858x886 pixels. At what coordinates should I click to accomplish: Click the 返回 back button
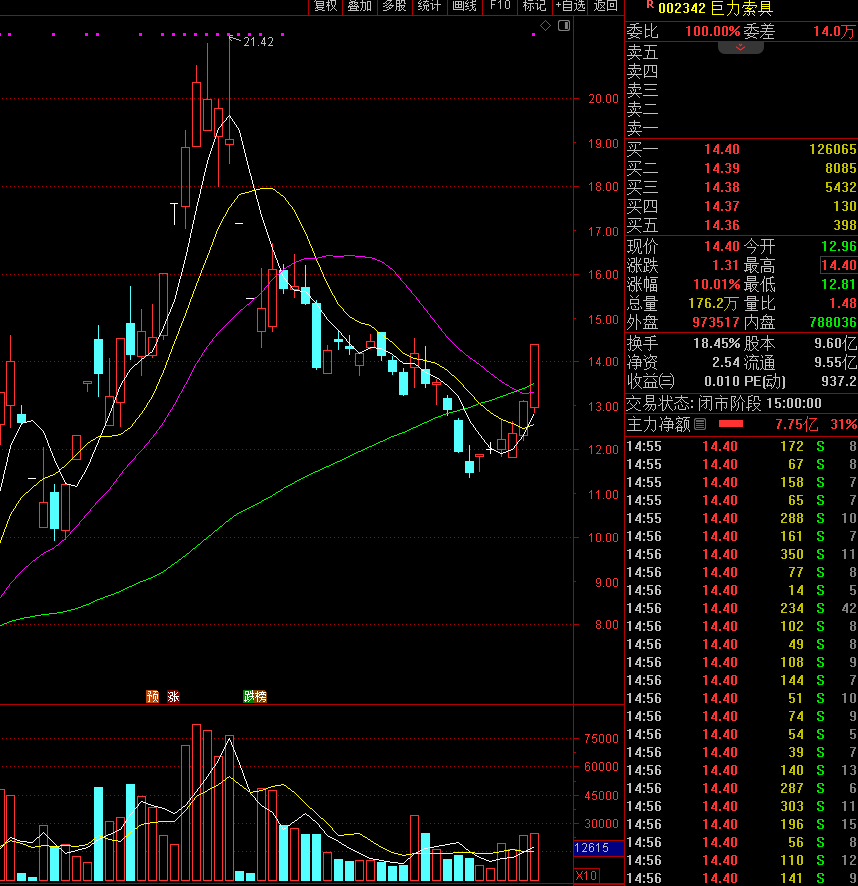click(x=606, y=6)
